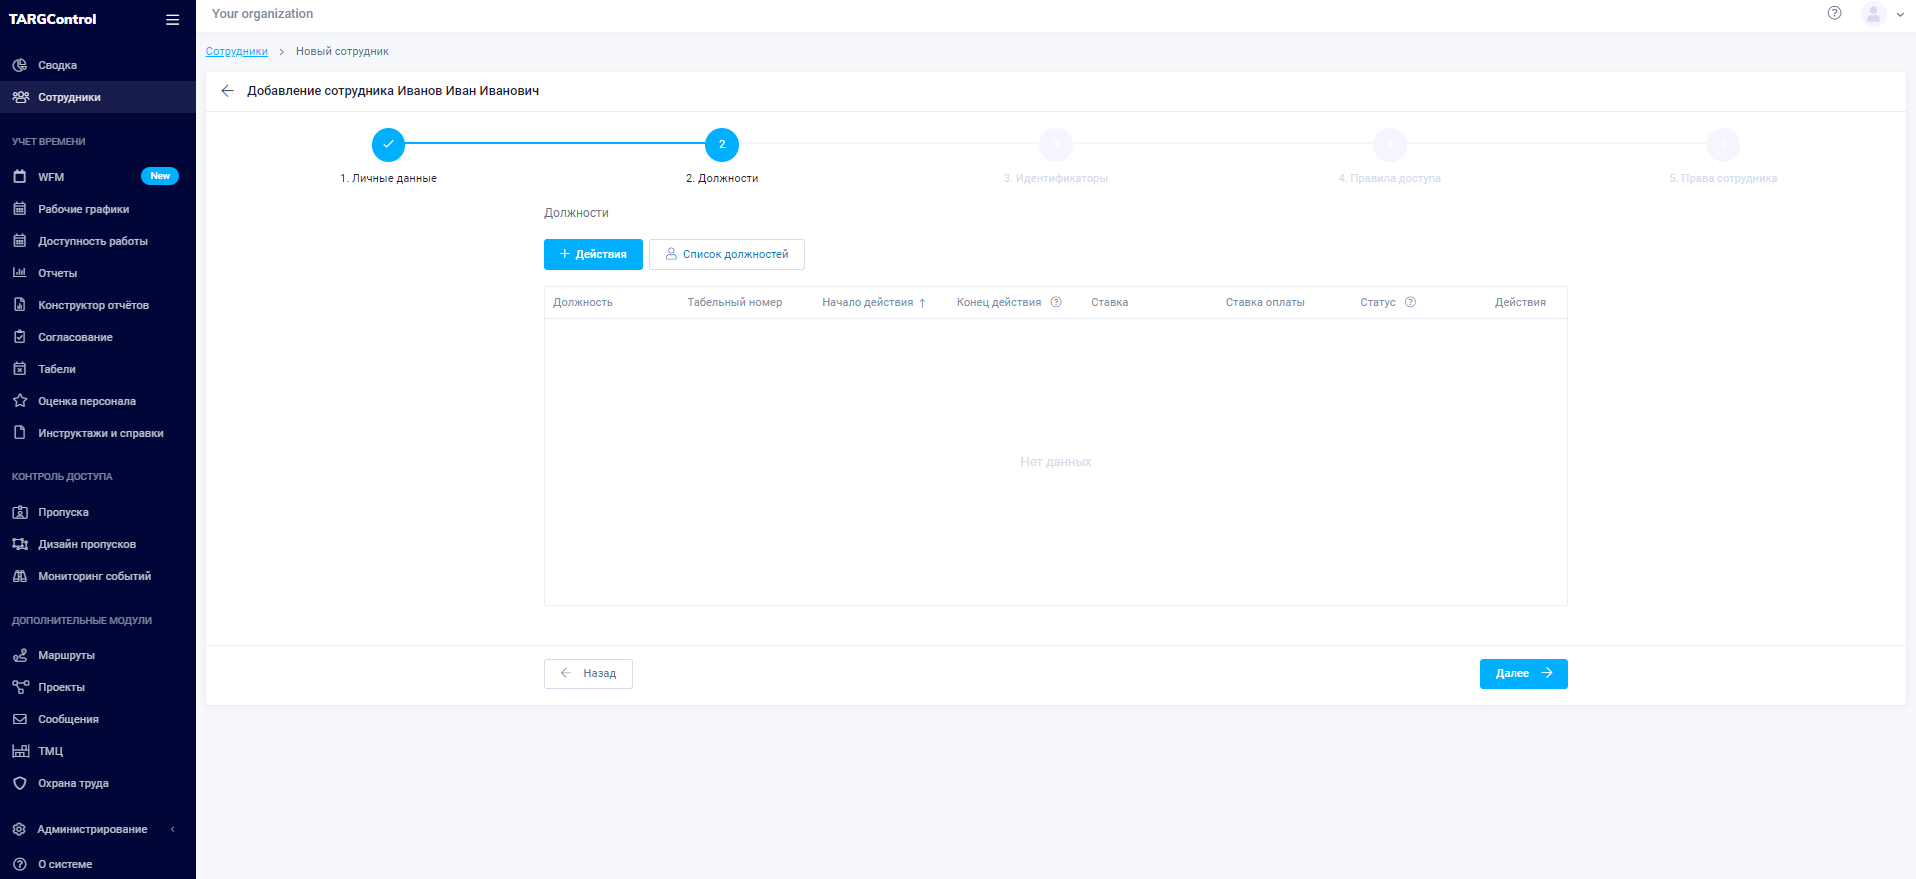Open Сотрудники section in sidebar

[98, 97]
